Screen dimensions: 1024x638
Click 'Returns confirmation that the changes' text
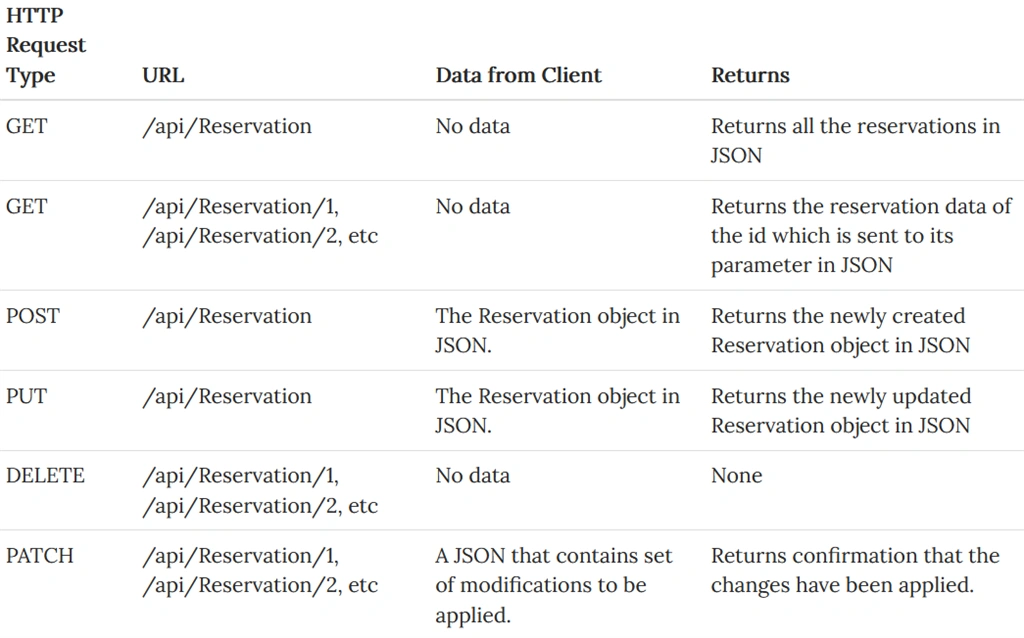pos(856,570)
